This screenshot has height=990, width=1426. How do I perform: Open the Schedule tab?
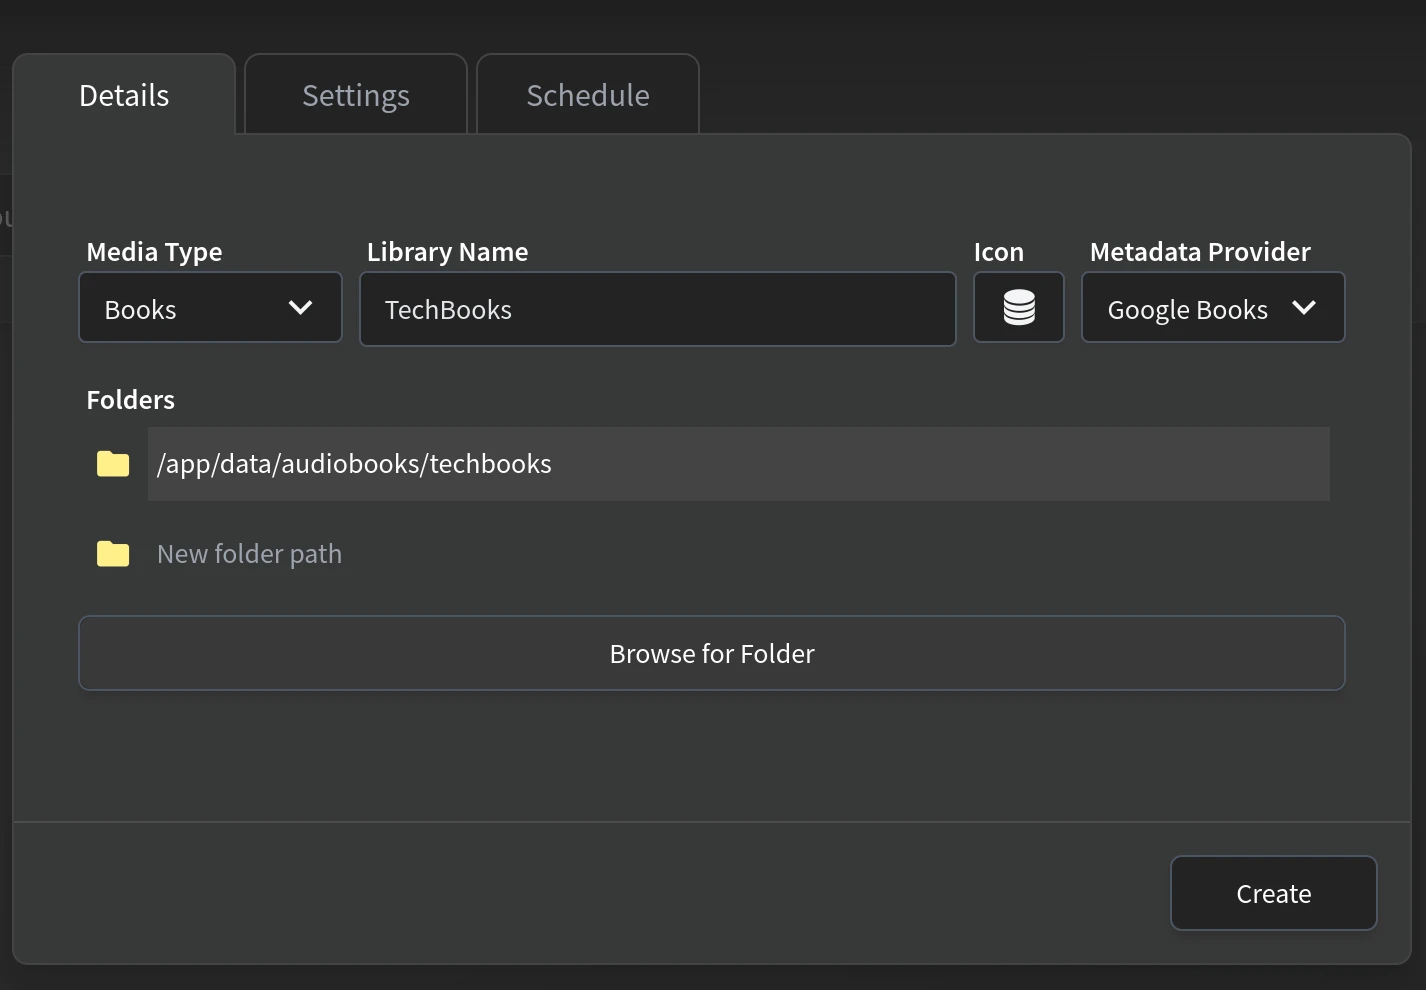point(588,94)
